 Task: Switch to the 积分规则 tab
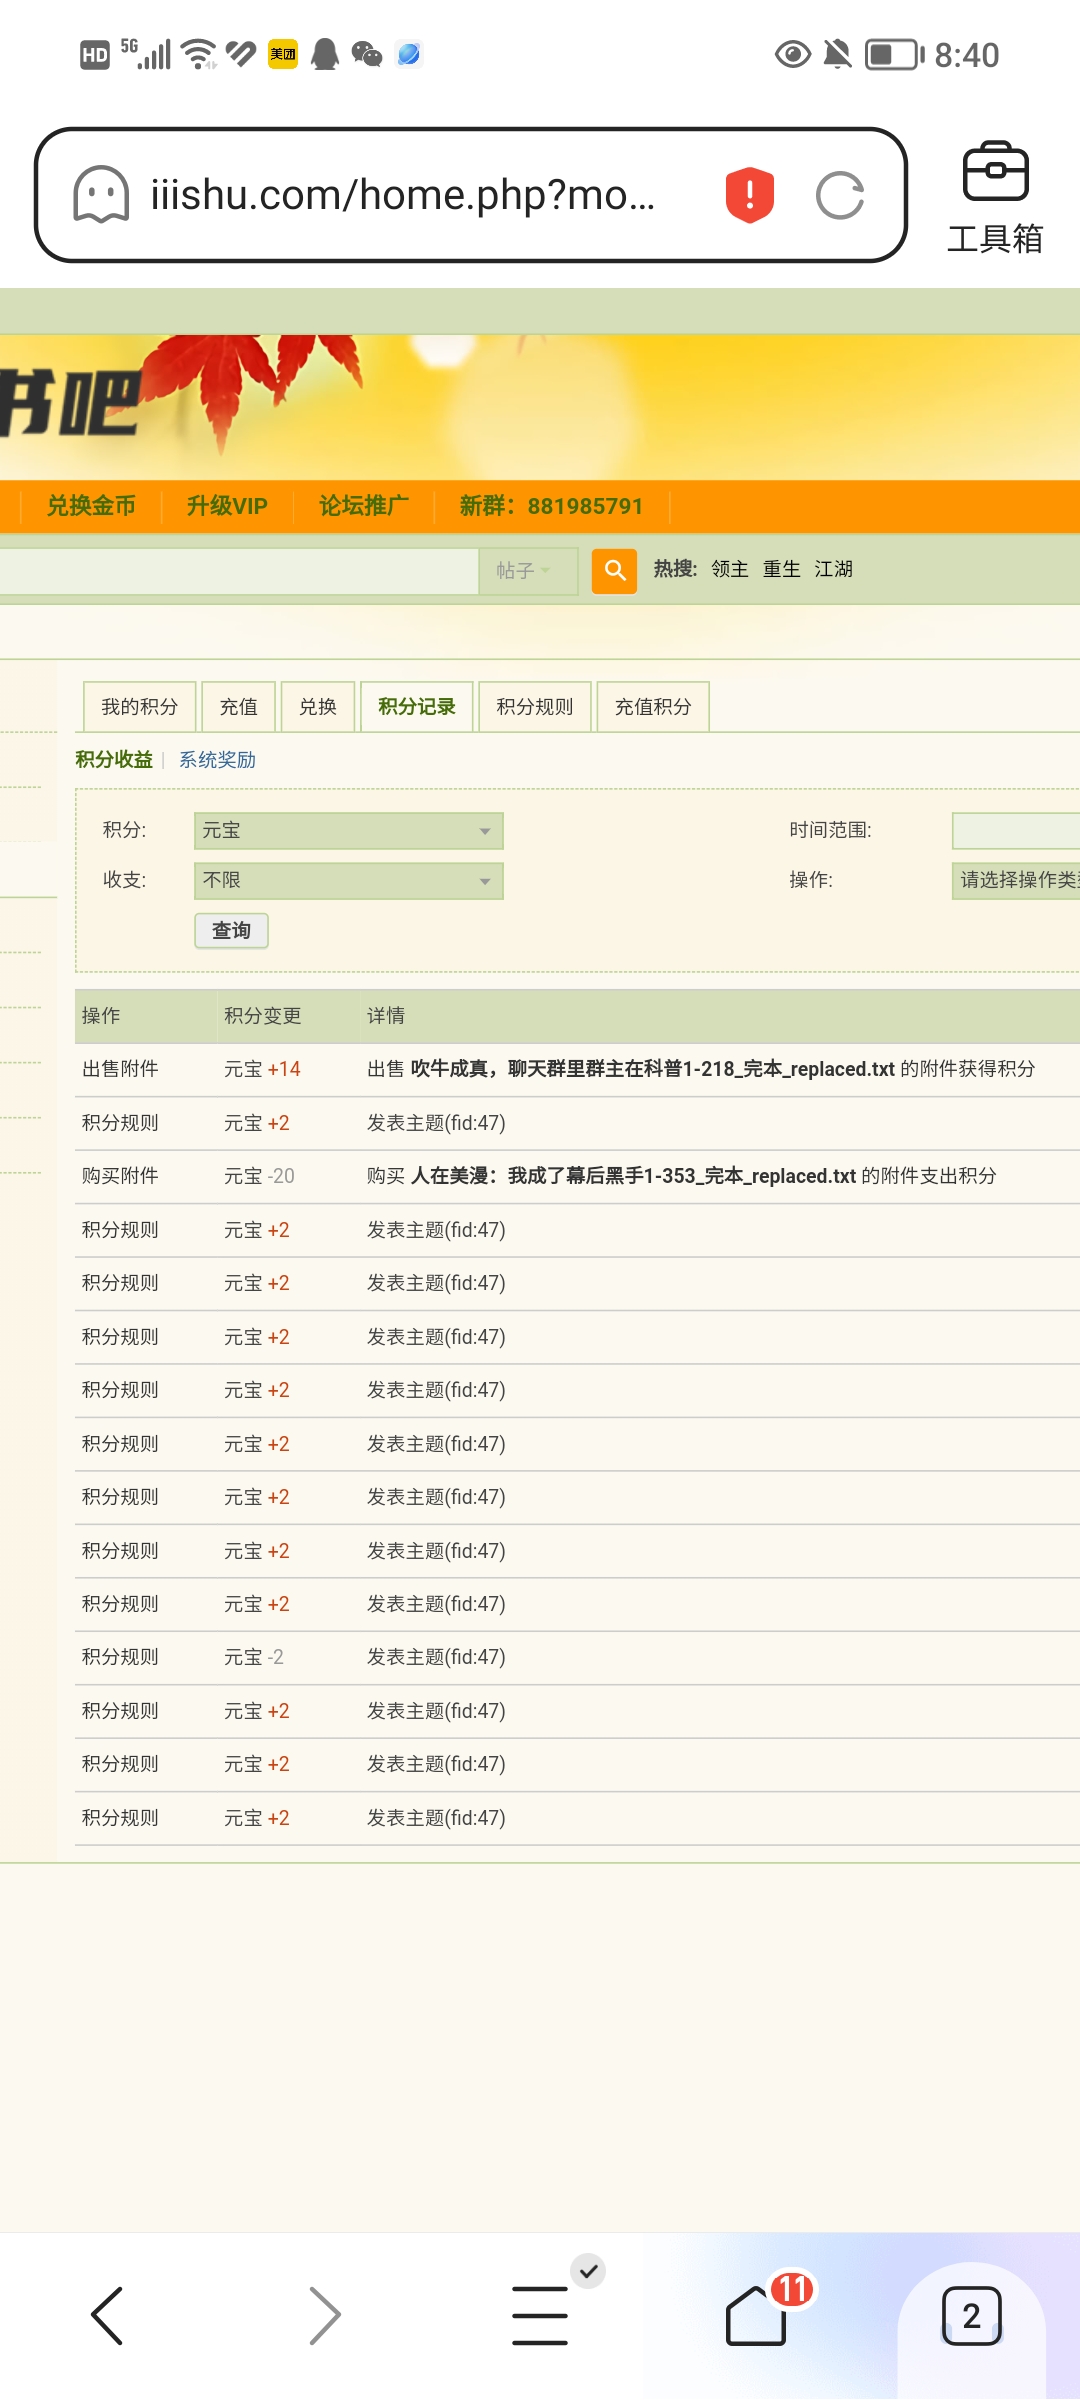pyautogui.click(x=535, y=707)
